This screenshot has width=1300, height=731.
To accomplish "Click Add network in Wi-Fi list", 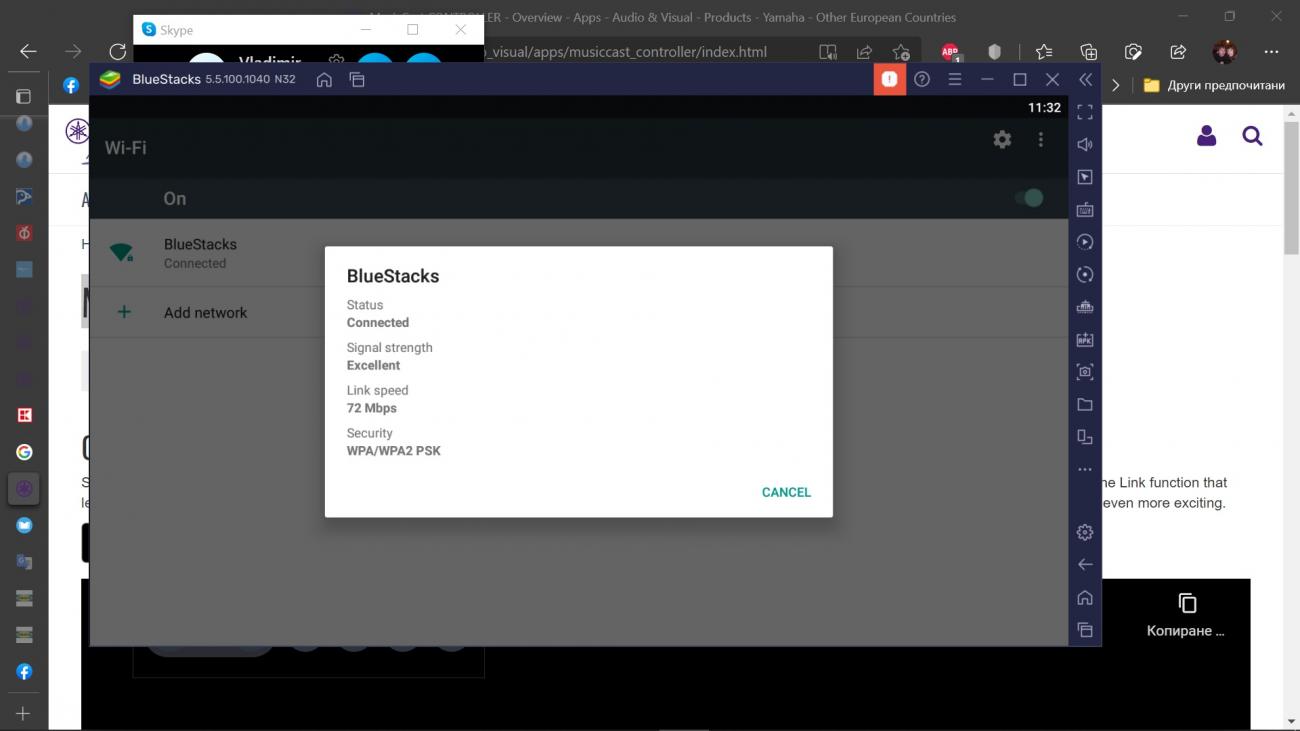I will click(578, 312).
